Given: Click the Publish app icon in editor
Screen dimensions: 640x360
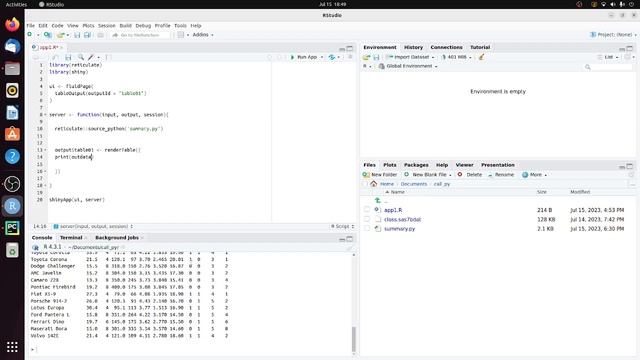Looking at the screenshot, I should point(332,57).
